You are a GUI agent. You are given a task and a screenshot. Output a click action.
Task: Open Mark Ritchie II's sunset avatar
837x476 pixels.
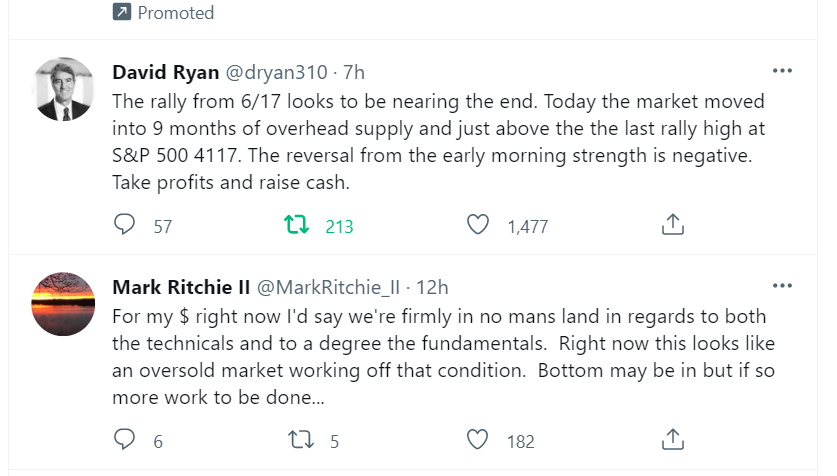(x=65, y=303)
